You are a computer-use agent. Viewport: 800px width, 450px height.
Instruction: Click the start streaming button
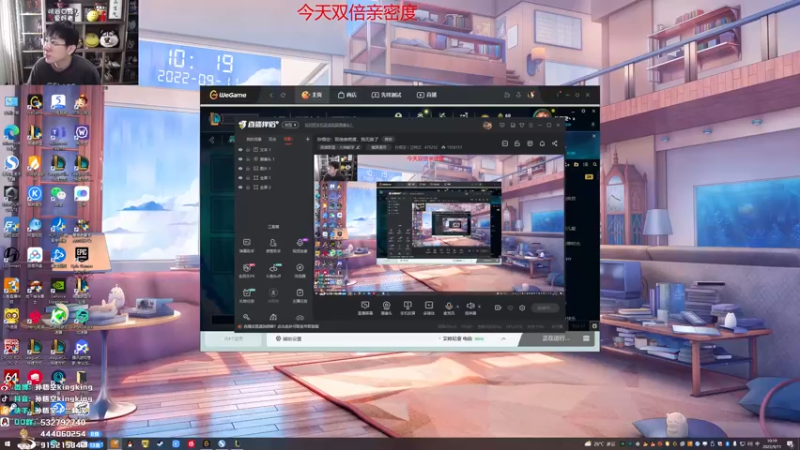[544, 308]
